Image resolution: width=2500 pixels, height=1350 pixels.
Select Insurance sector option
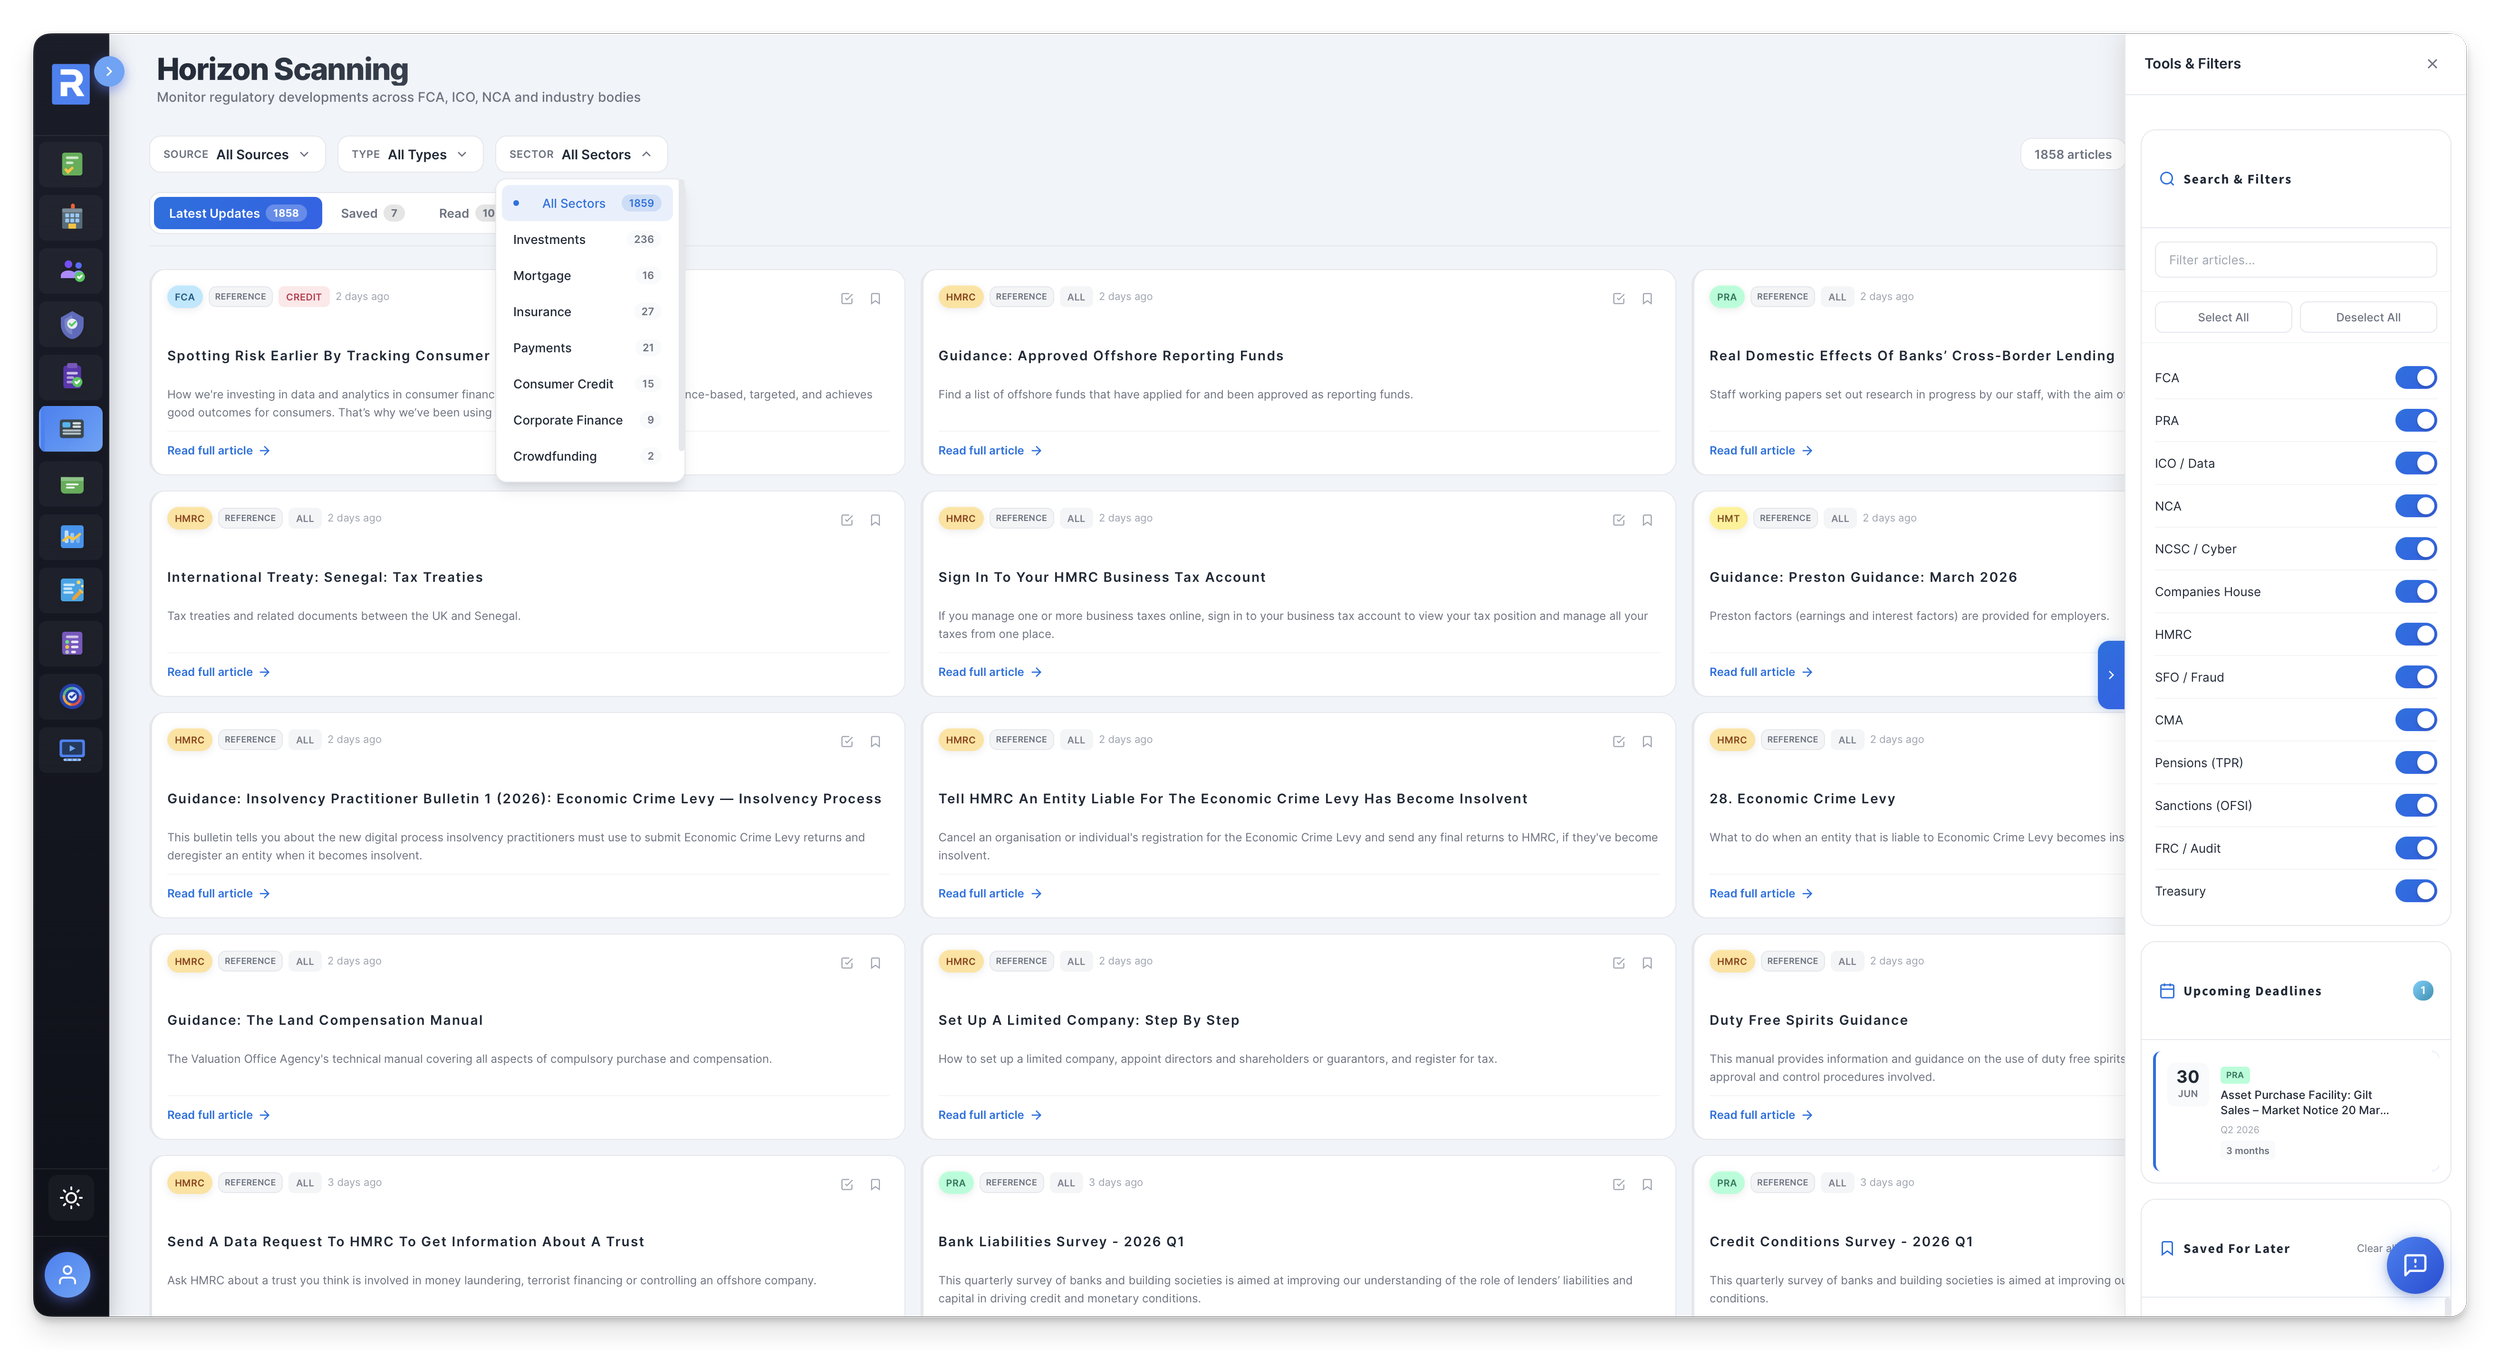coord(587,311)
